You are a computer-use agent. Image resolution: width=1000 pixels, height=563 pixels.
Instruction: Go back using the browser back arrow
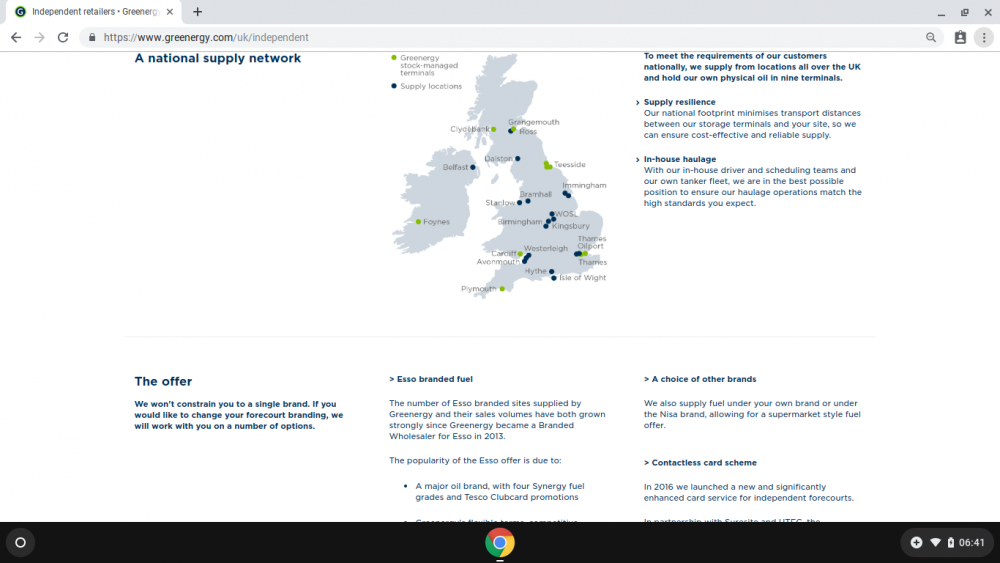pos(16,38)
